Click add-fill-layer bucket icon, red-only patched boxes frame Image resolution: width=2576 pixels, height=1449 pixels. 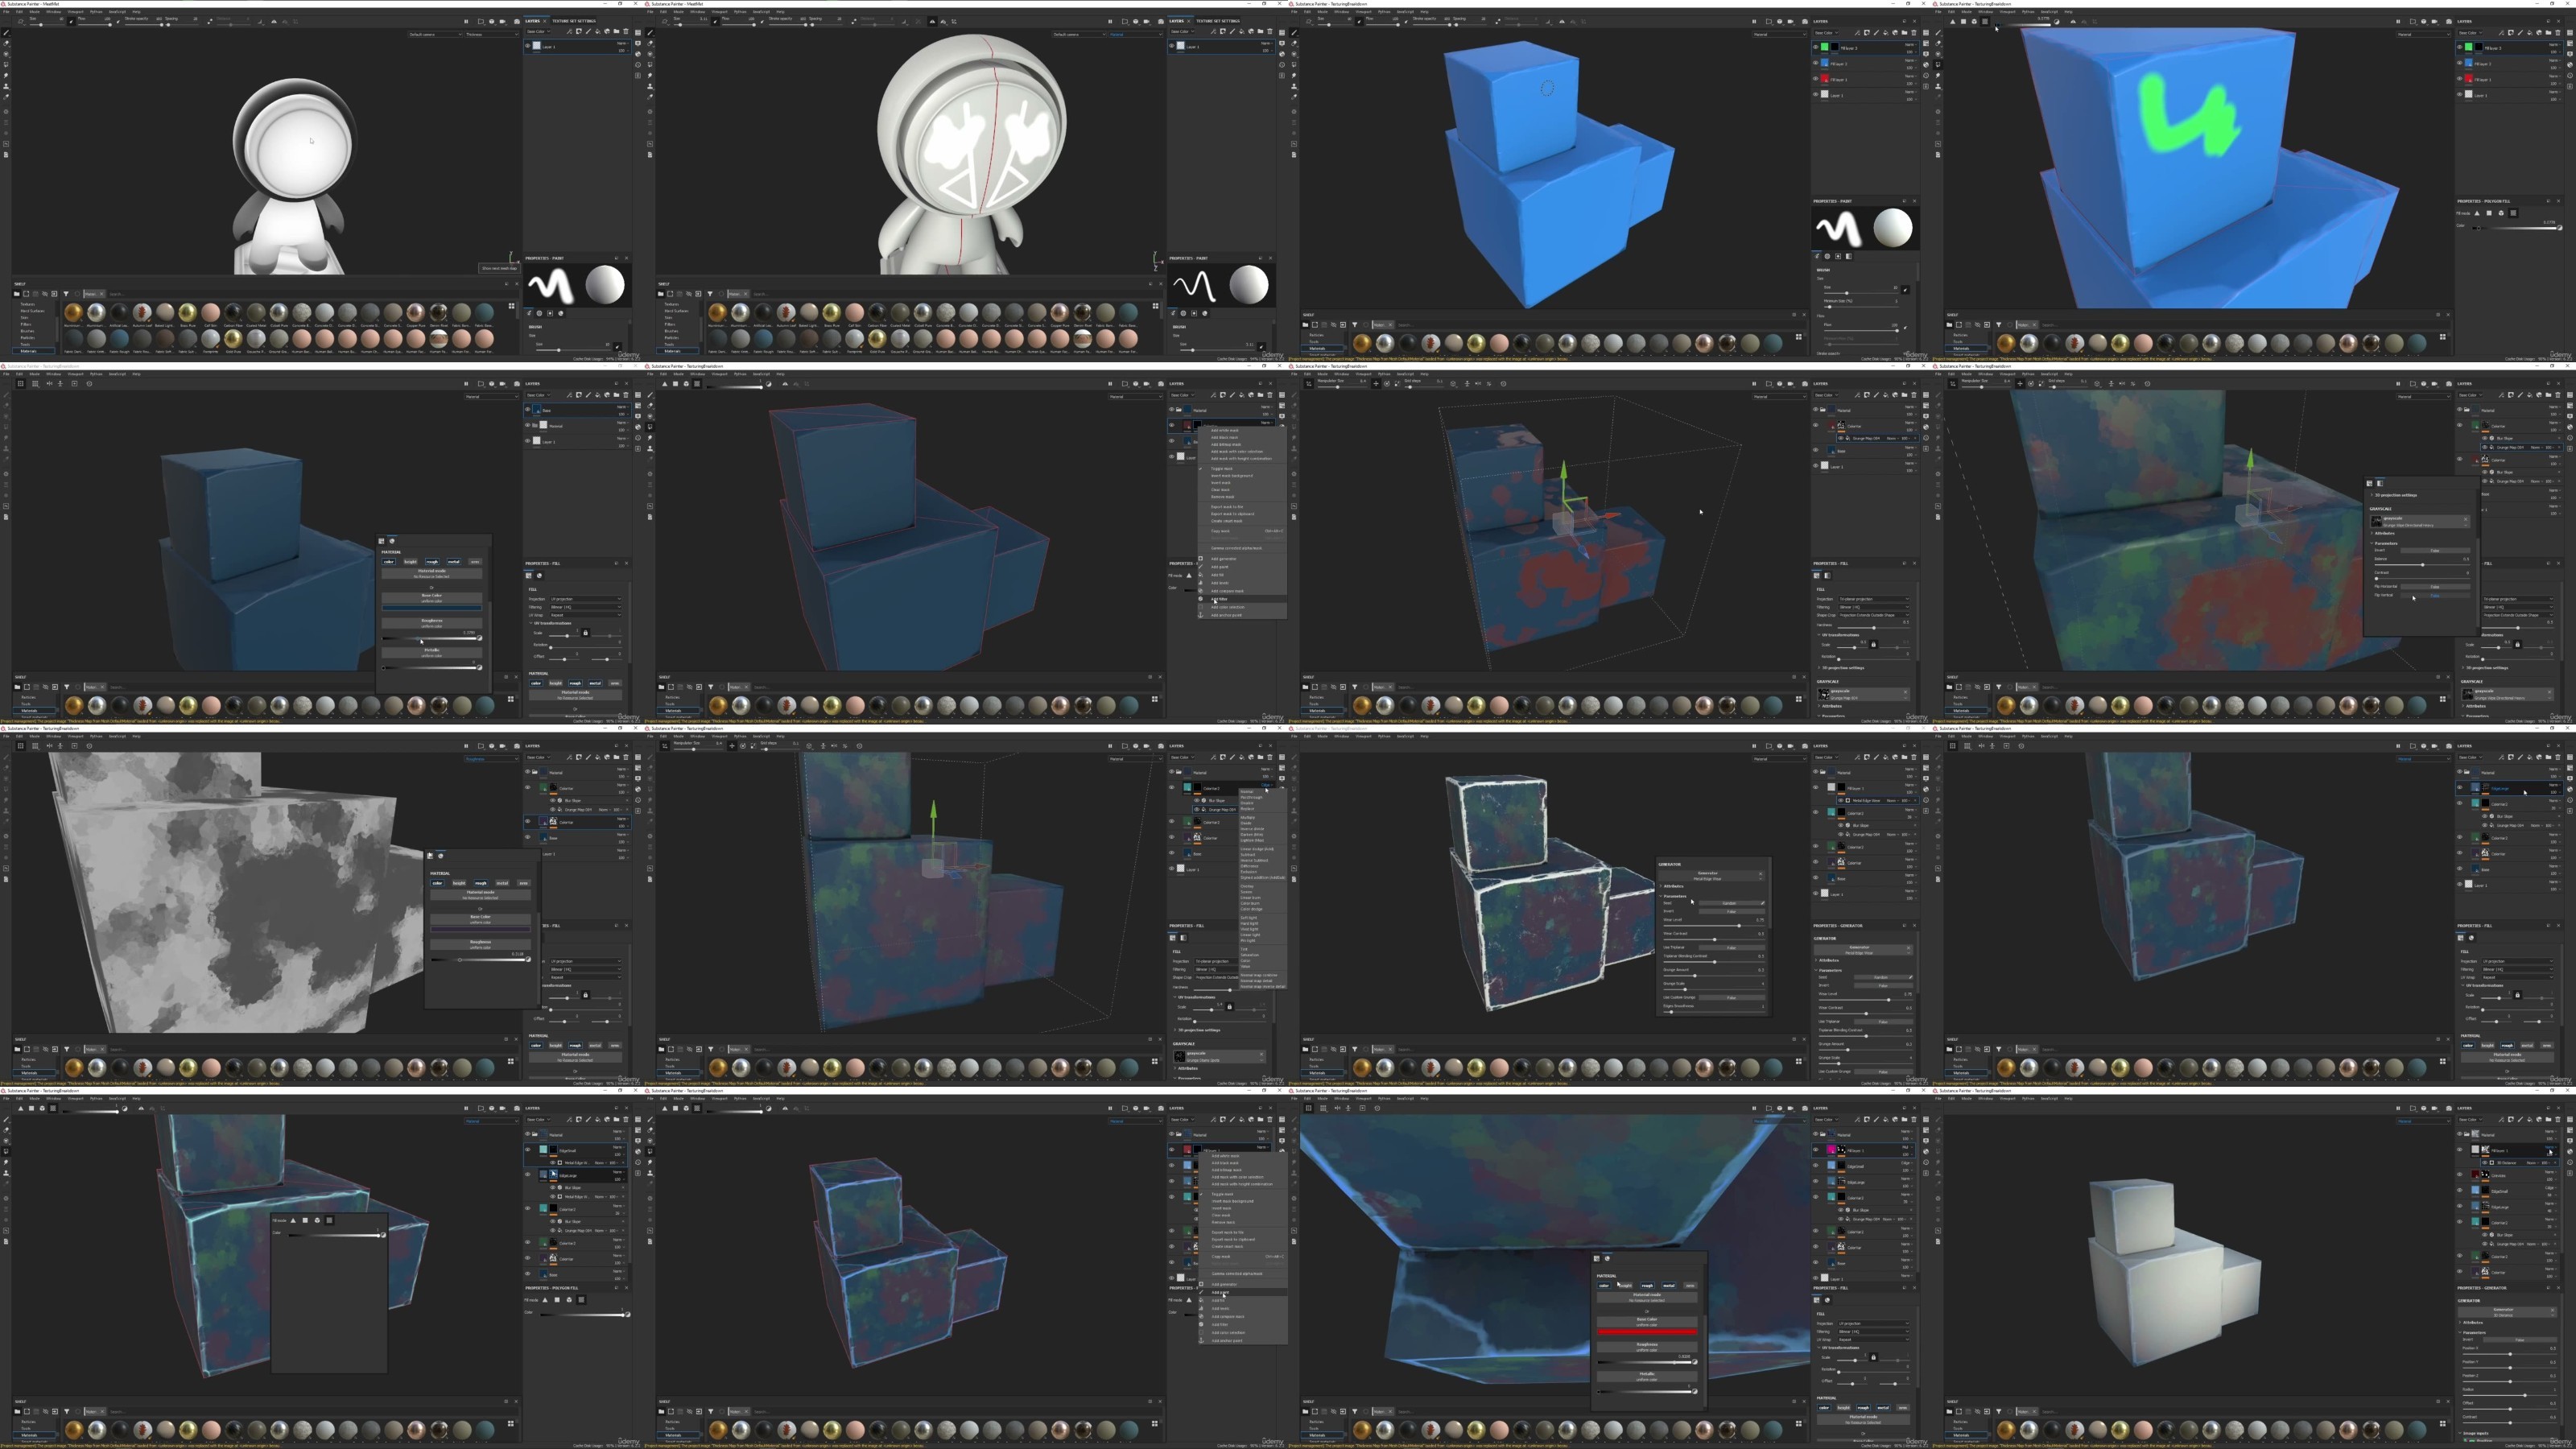coord(1886,395)
